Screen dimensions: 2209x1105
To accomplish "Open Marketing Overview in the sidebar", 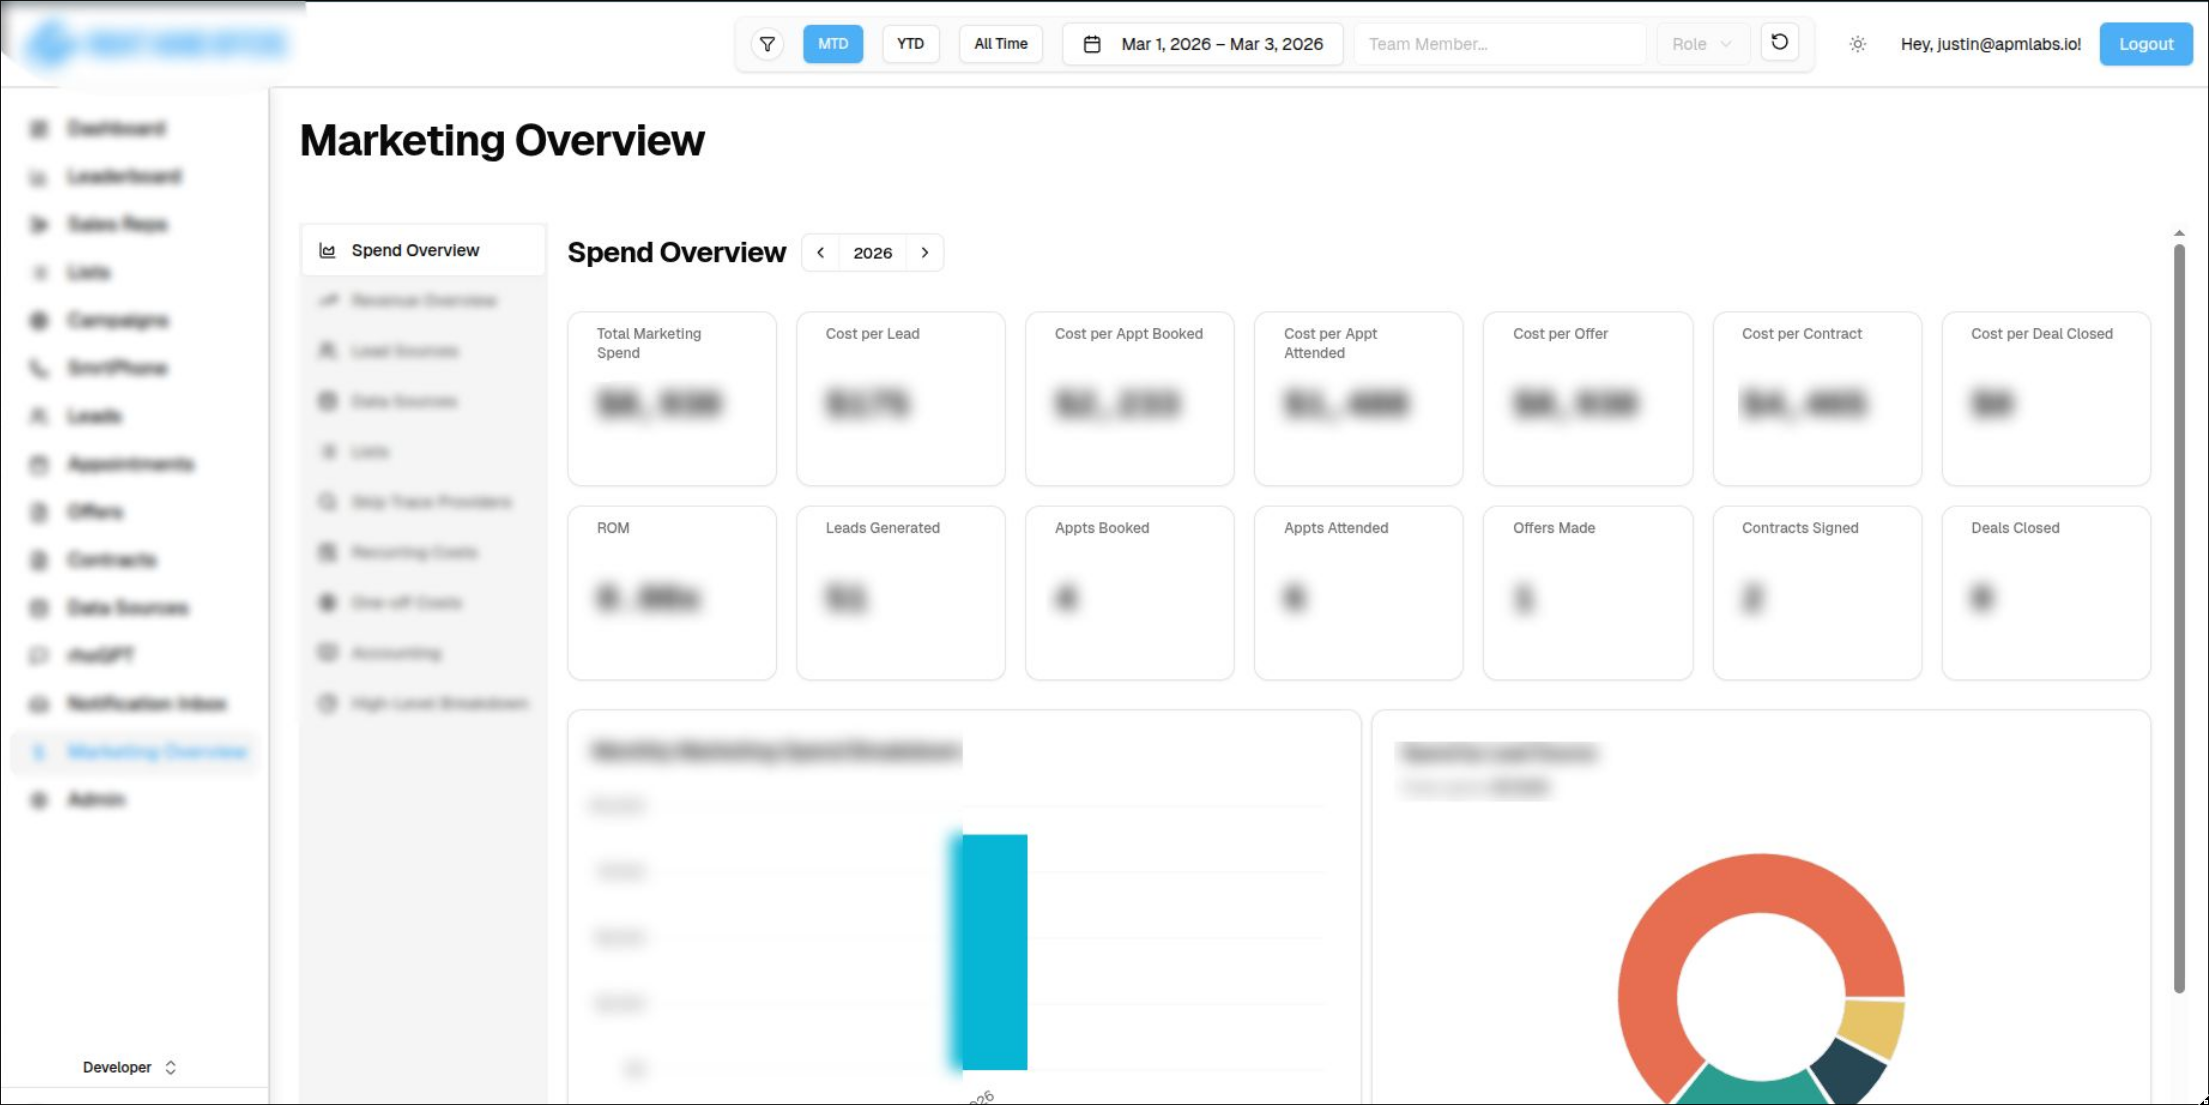I will coord(137,751).
